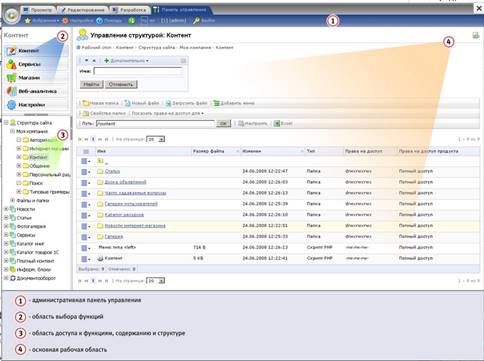This screenshot has width=484, height=361.
Task: Open the Настройки section in left sidebar
Action: [36, 105]
